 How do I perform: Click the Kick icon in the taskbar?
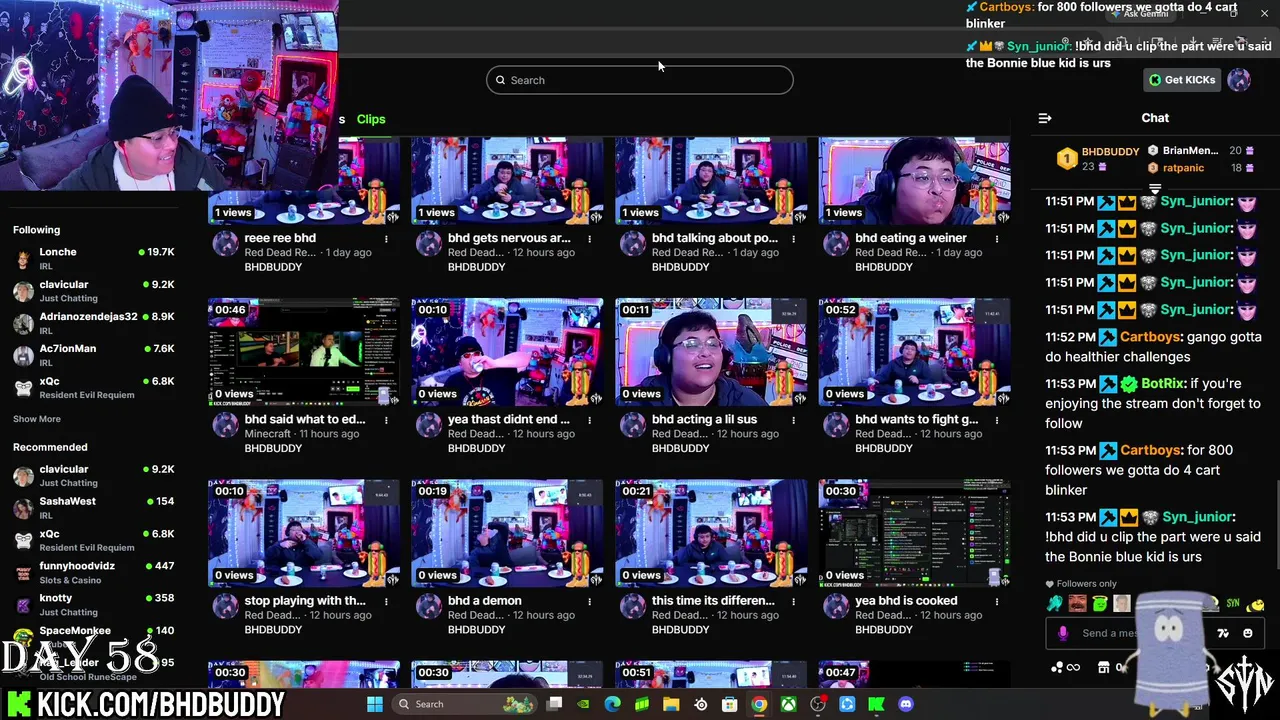(876, 704)
